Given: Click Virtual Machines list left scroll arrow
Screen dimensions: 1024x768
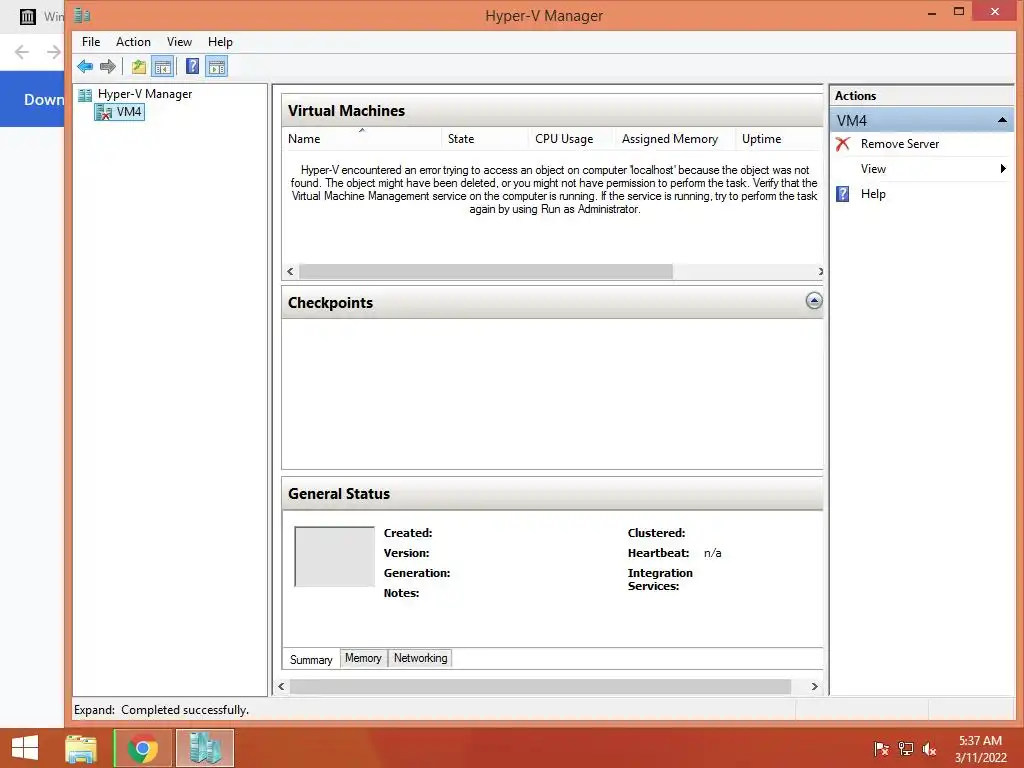Looking at the screenshot, I should coord(291,272).
